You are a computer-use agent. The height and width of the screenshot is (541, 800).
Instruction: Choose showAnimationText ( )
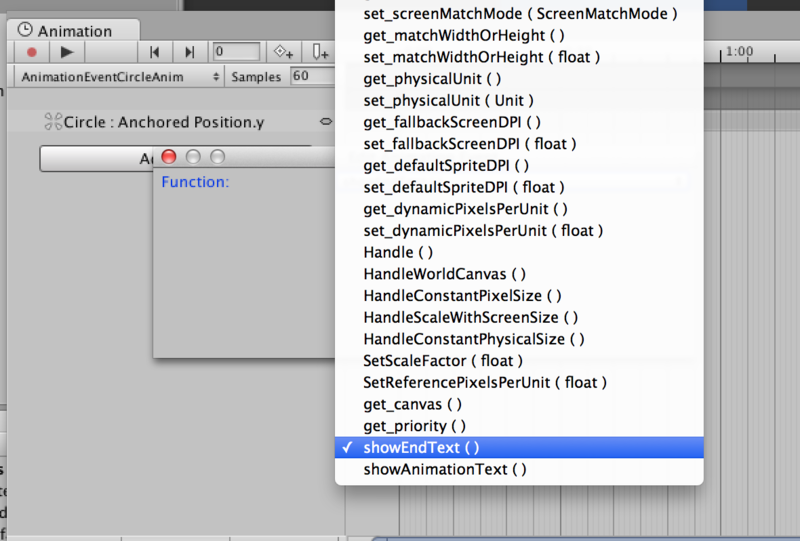click(519, 470)
